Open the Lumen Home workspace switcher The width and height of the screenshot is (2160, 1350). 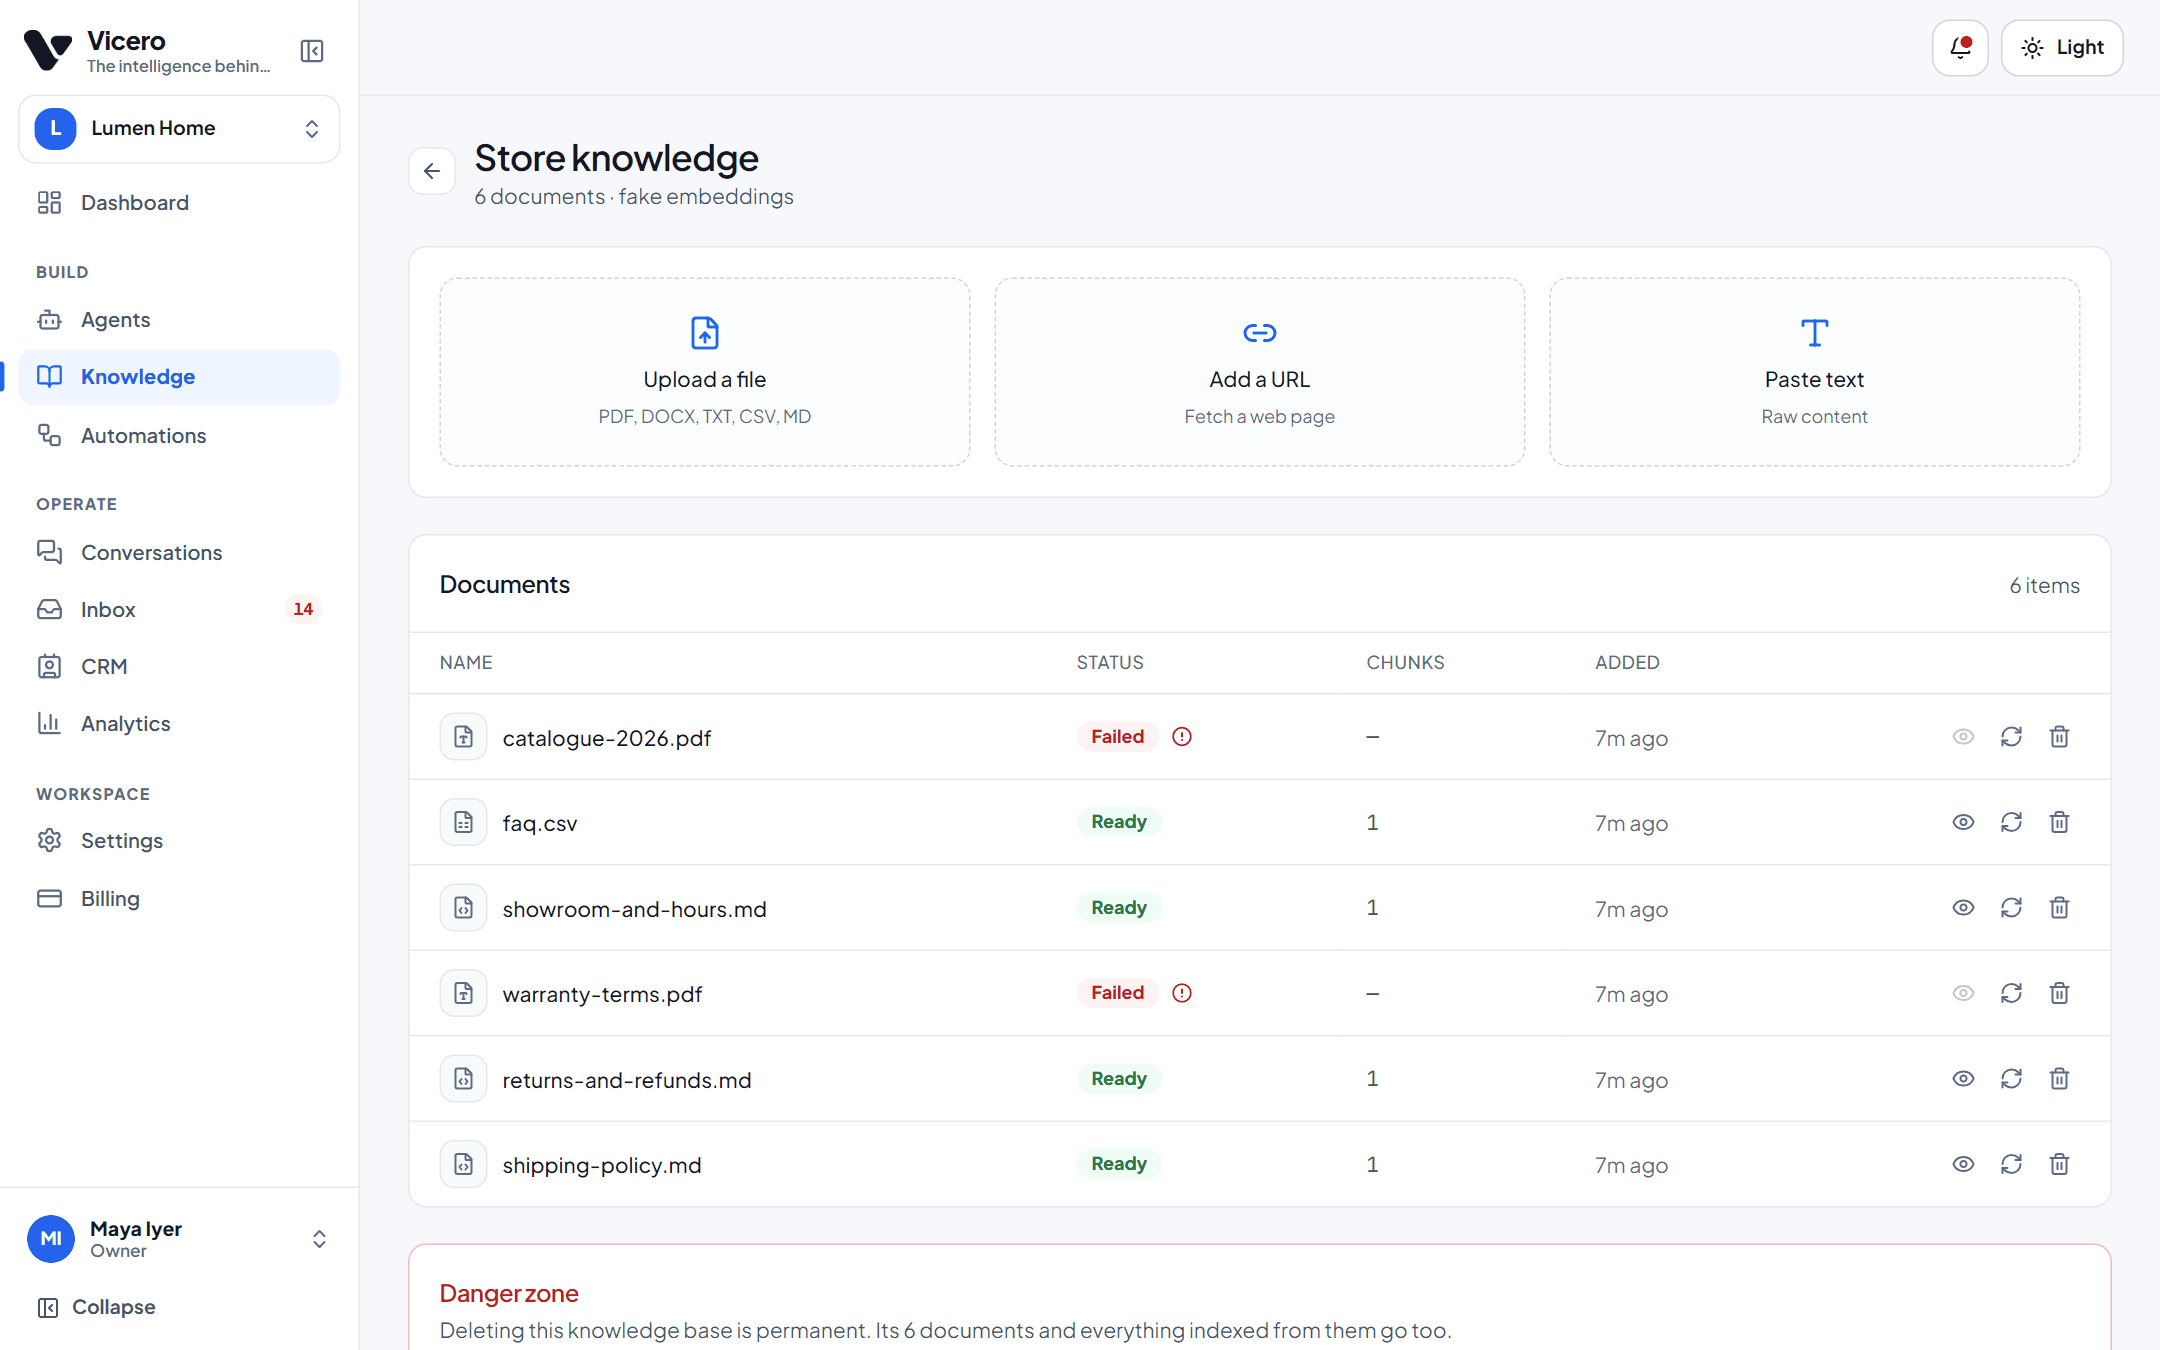click(x=179, y=129)
